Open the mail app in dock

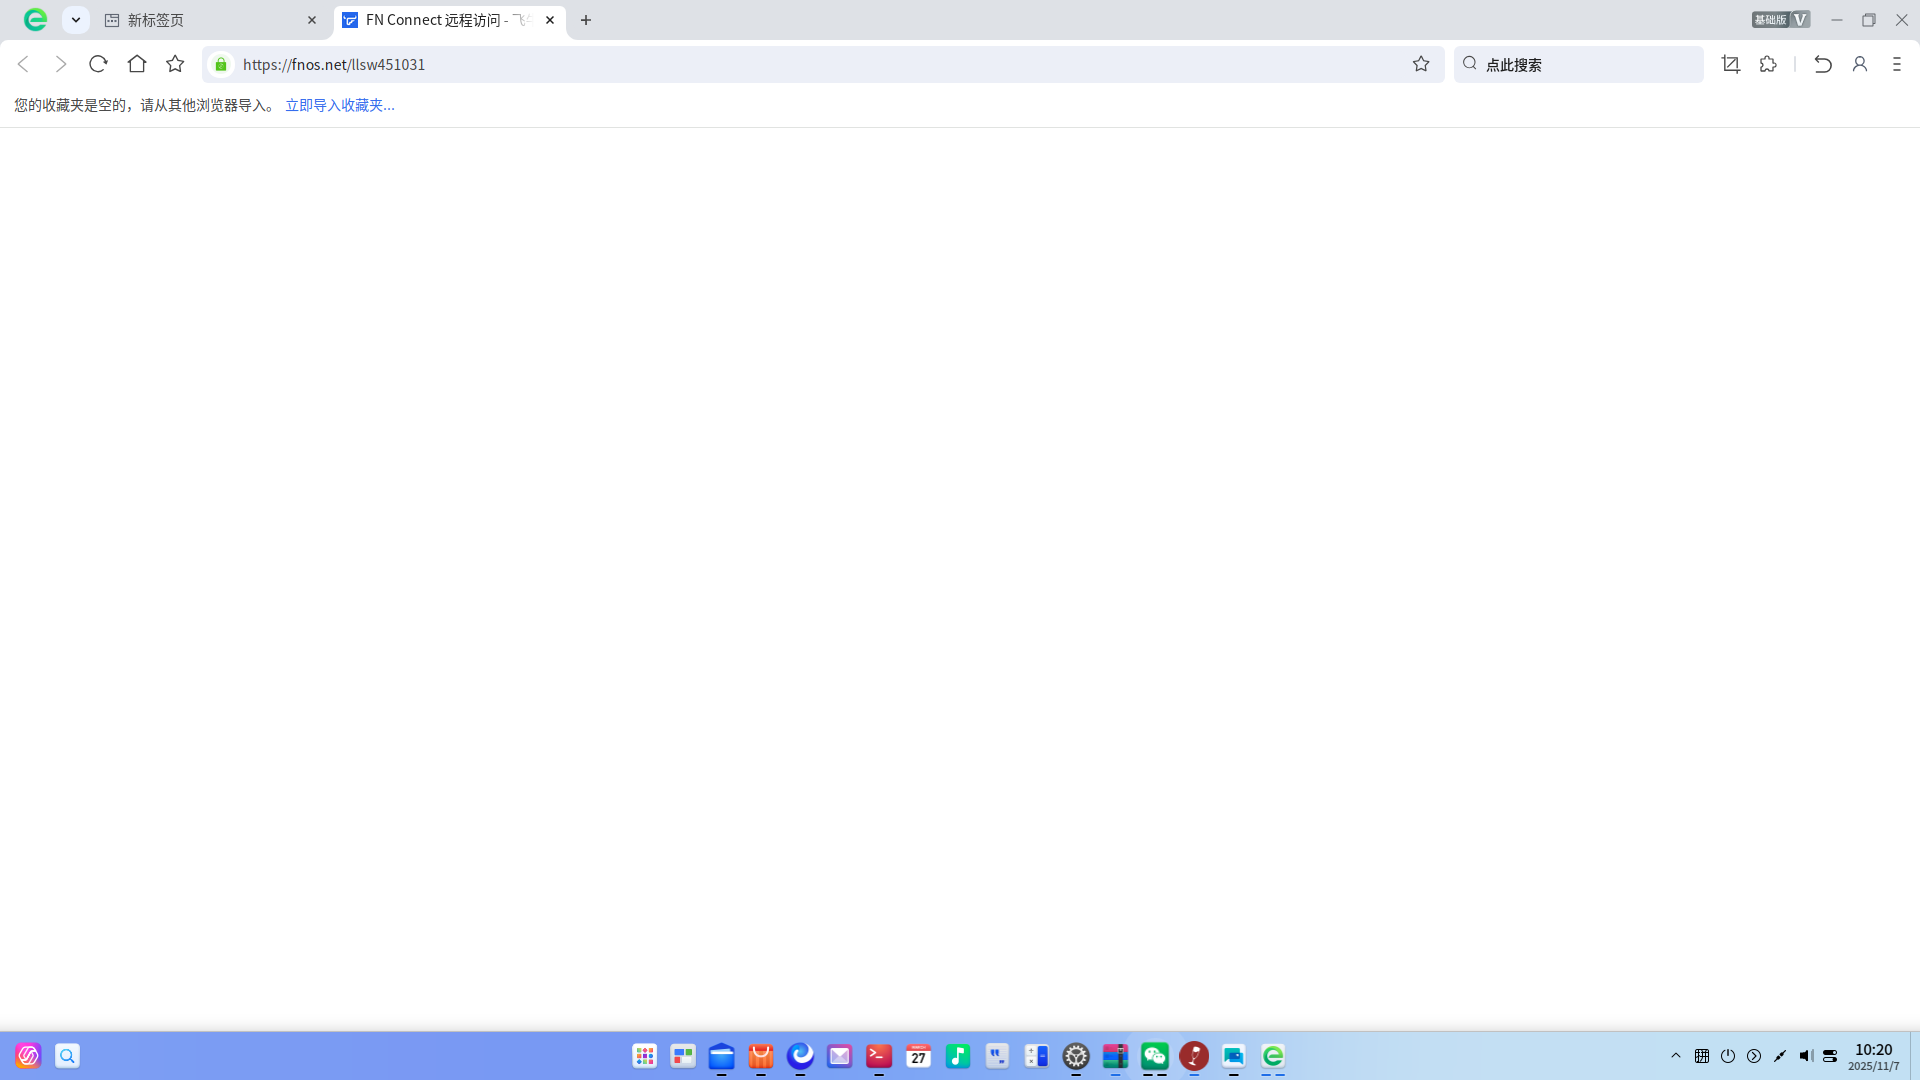pos(840,1056)
